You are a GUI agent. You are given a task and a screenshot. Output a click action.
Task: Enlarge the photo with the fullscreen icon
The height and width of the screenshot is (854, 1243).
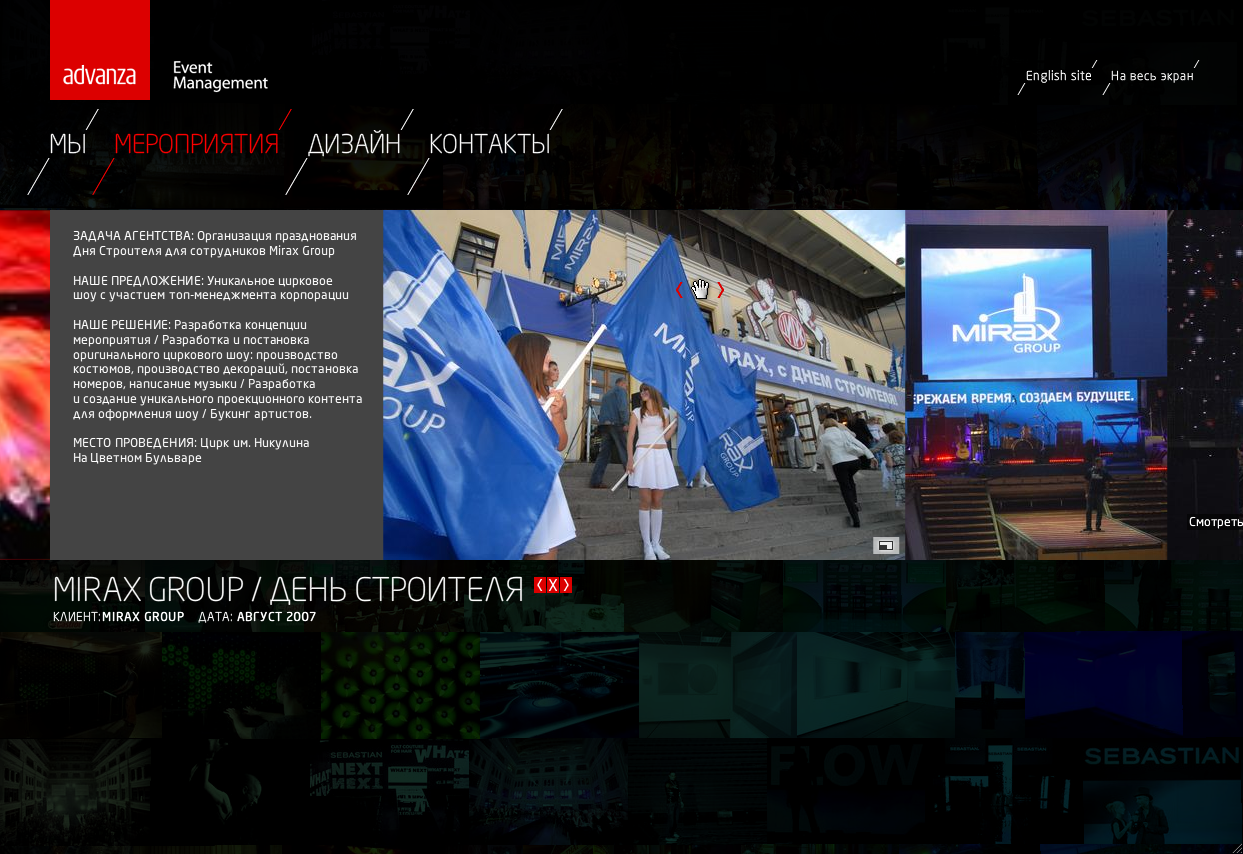(x=886, y=545)
